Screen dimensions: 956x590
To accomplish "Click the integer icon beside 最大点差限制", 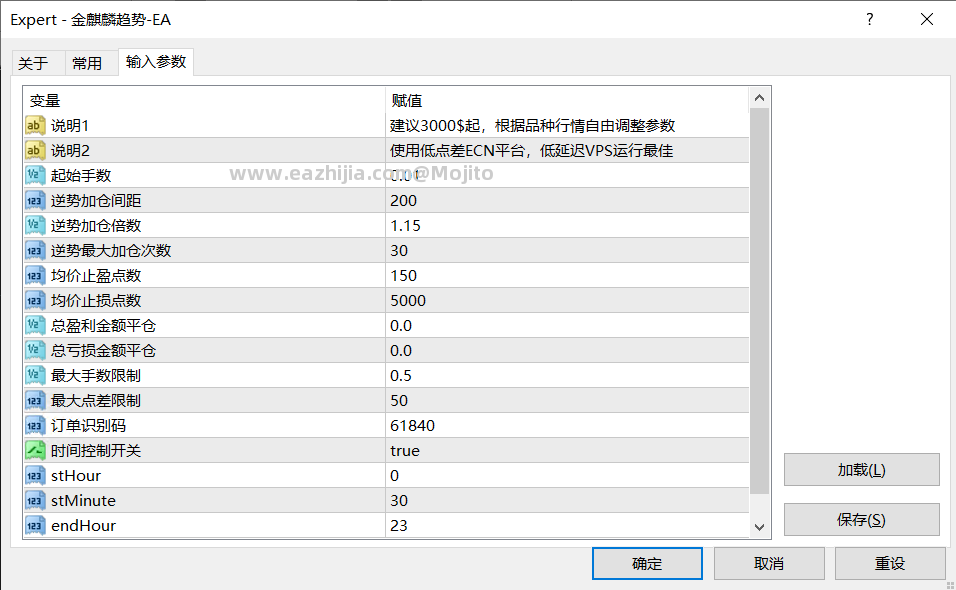I will coord(35,400).
